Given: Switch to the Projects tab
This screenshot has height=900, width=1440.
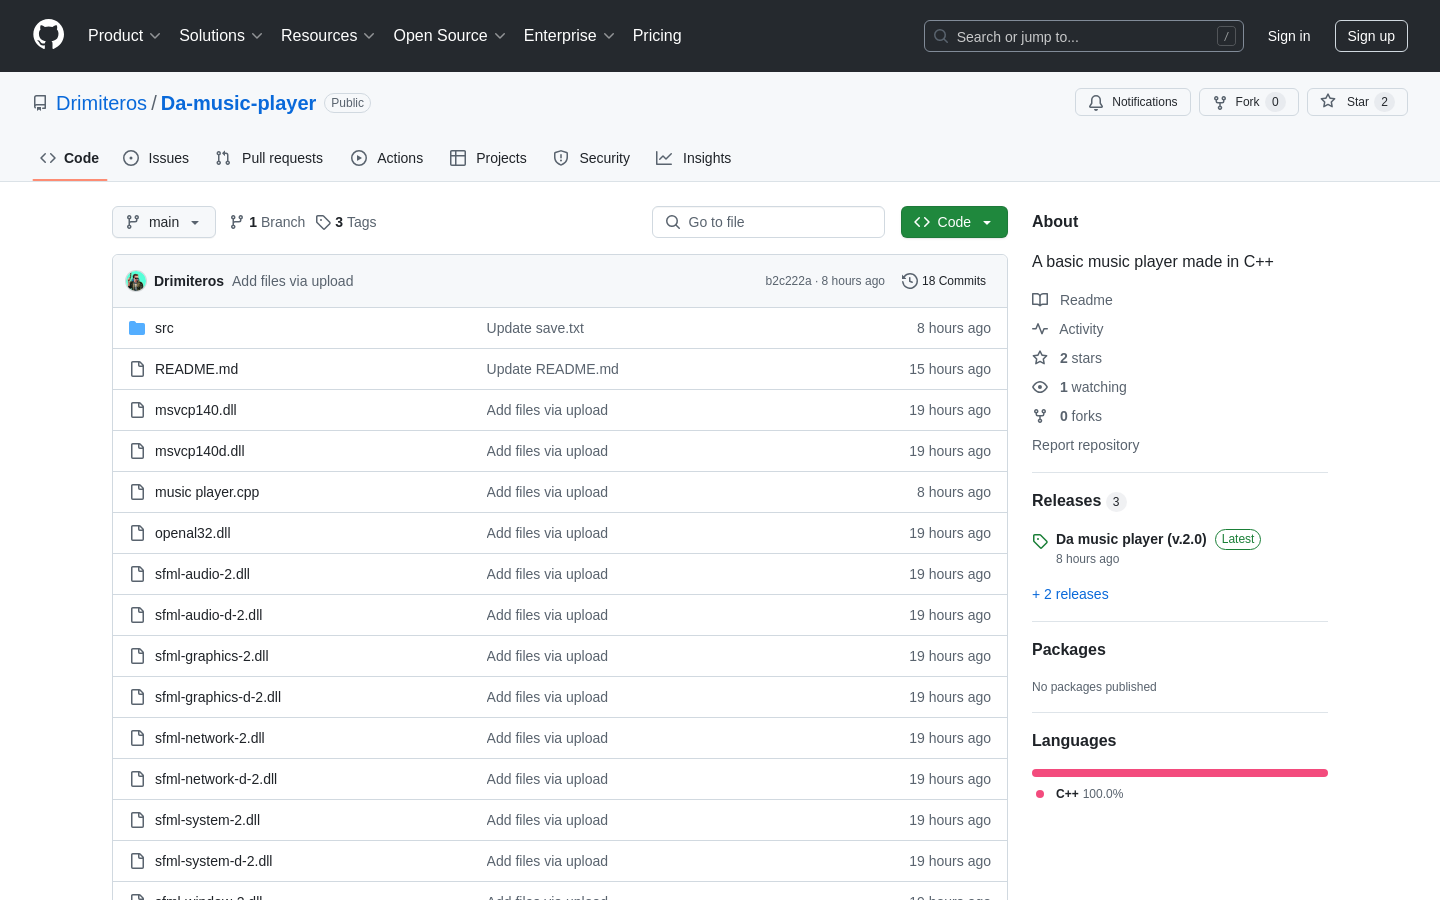Looking at the screenshot, I should point(488,158).
